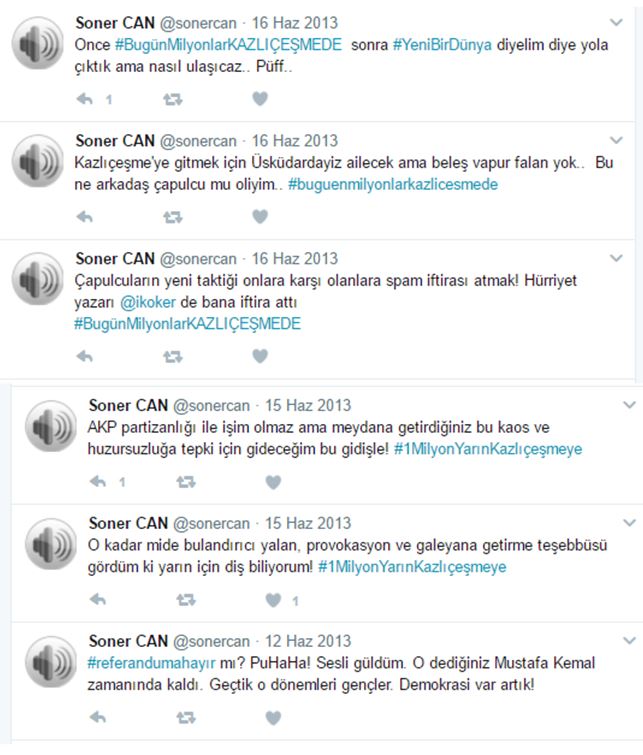Reply to the #referandumahayır tweet

coord(98,717)
